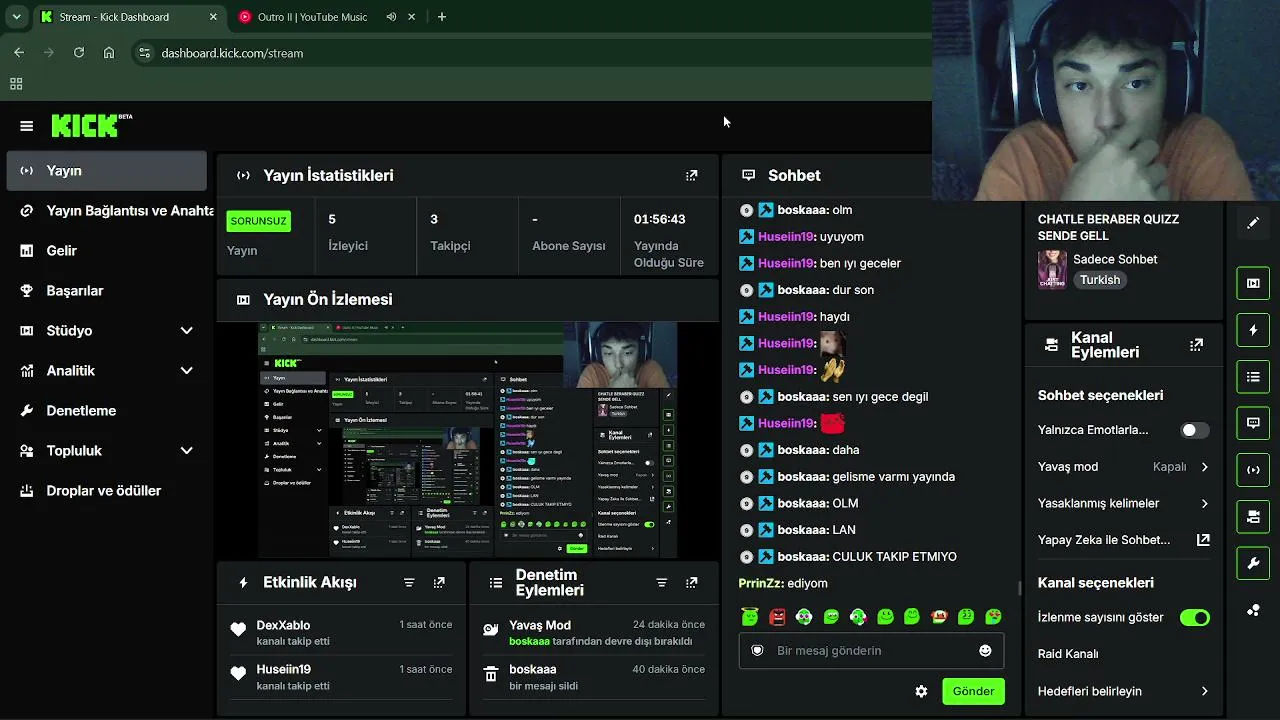Image resolution: width=1280 pixels, height=720 pixels.
Task: Click Raid Kanalı option
Action: (x=1068, y=654)
